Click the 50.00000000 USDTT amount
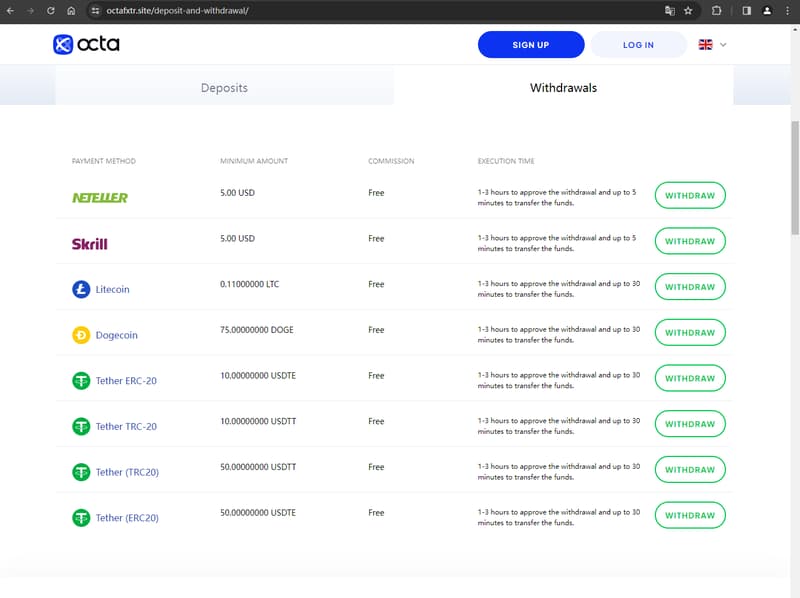800x598 pixels. [258, 467]
